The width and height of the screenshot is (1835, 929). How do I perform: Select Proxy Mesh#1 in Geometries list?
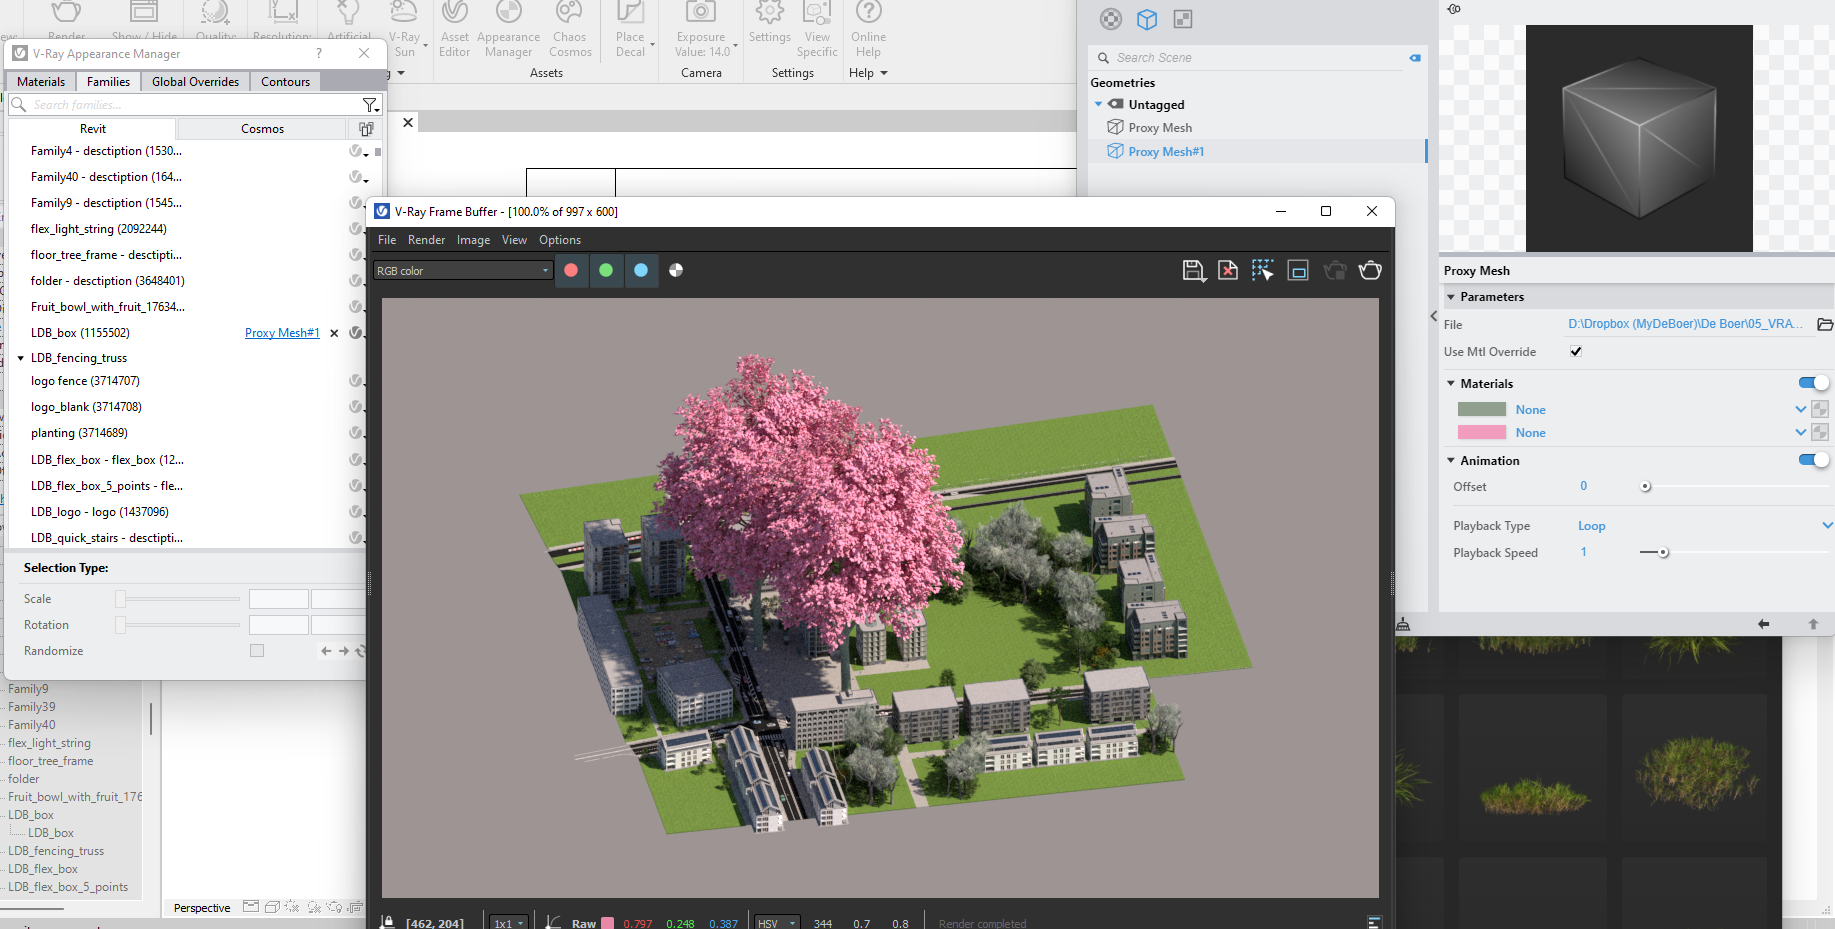[1166, 152]
